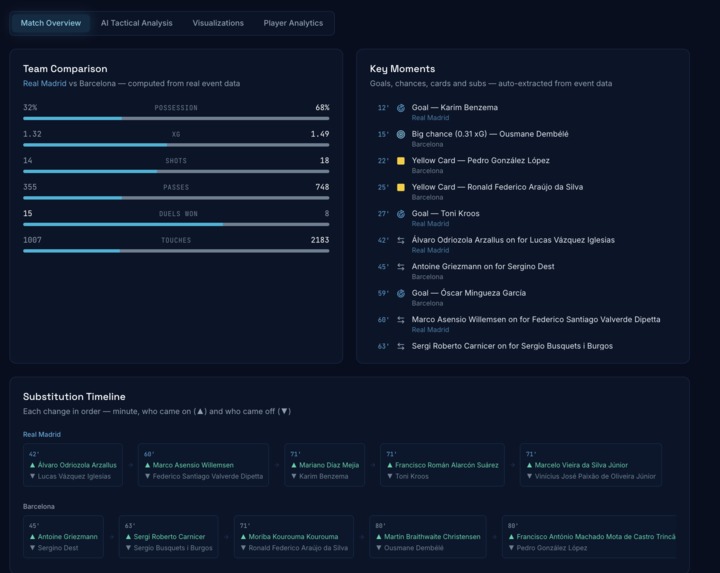Open the Match Overview tab
The image size is (720, 573).
tap(51, 23)
